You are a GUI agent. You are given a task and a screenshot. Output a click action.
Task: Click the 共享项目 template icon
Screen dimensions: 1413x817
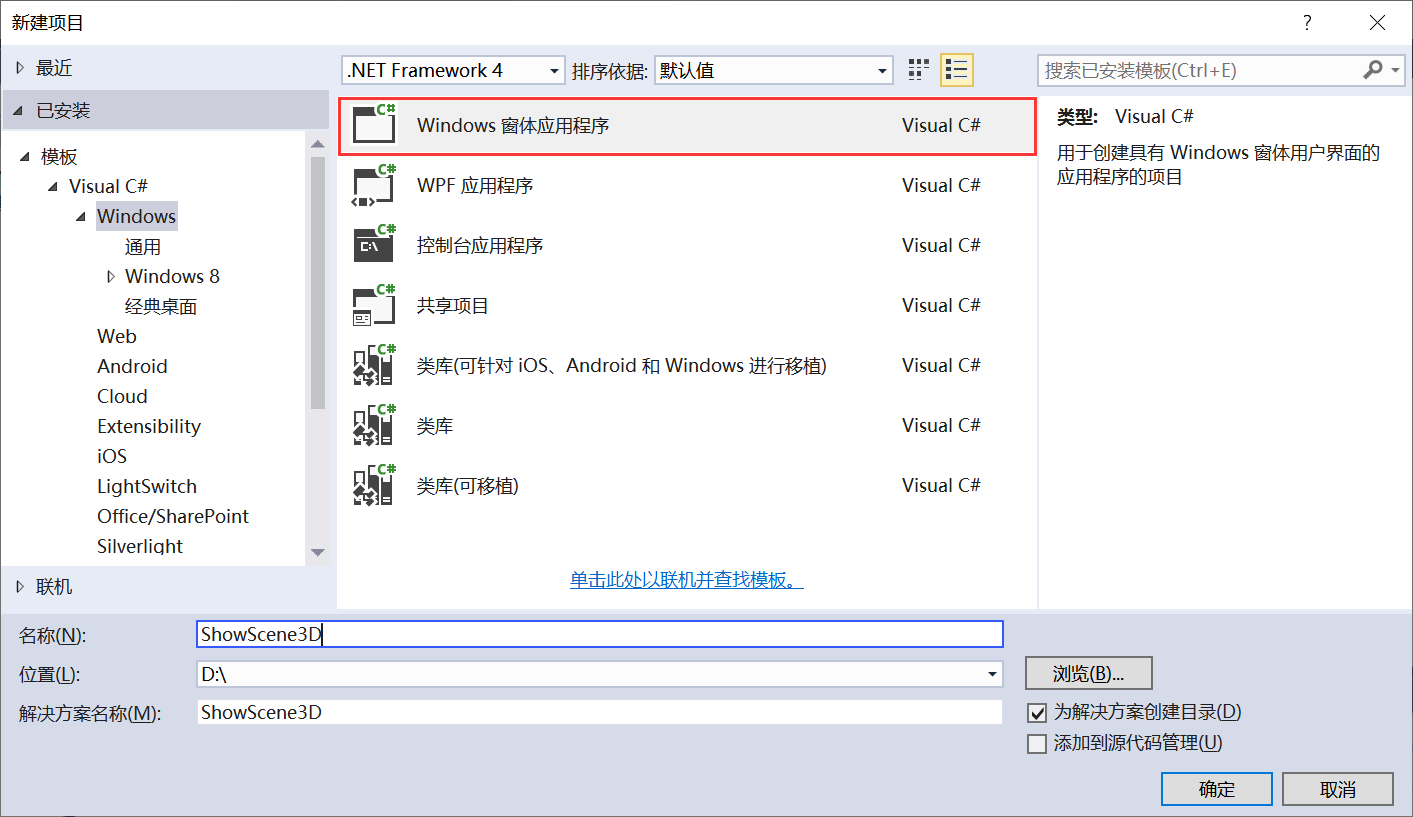[375, 305]
